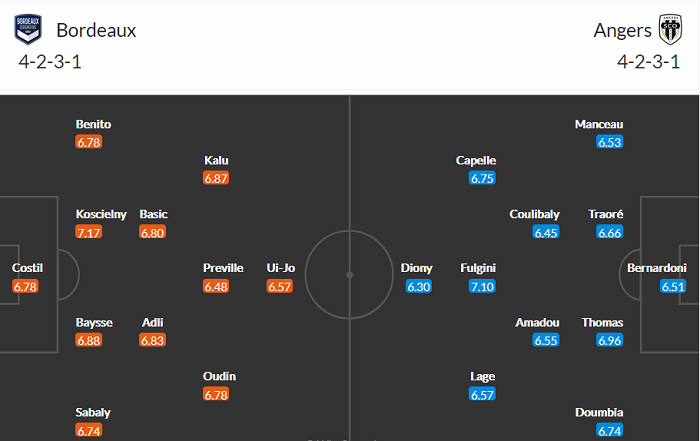This screenshot has height=441, width=700.
Task: Select goalkeeper Costil's 6.78 rating badge
Action: click(27, 287)
